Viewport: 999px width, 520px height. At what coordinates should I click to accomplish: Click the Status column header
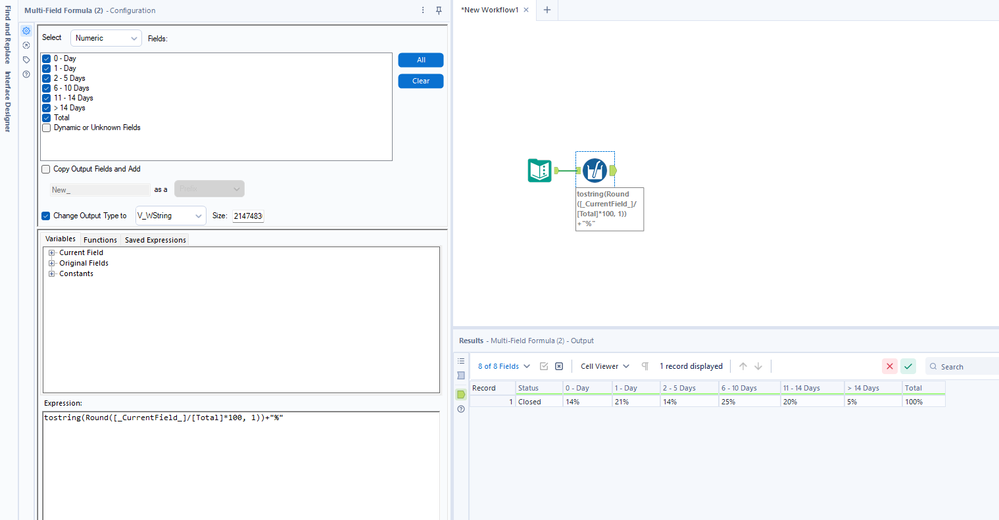click(x=538, y=387)
